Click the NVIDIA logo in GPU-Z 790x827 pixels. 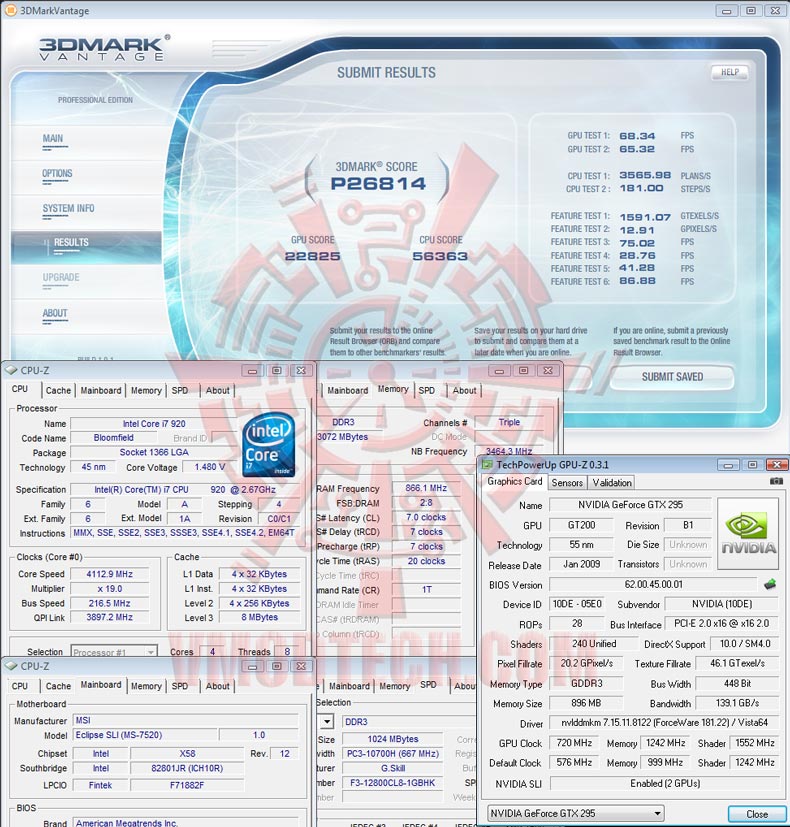pyautogui.click(x=748, y=533)
